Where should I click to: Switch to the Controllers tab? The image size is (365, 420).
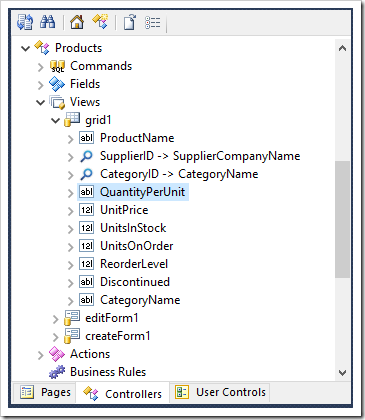tap(123, 394)
